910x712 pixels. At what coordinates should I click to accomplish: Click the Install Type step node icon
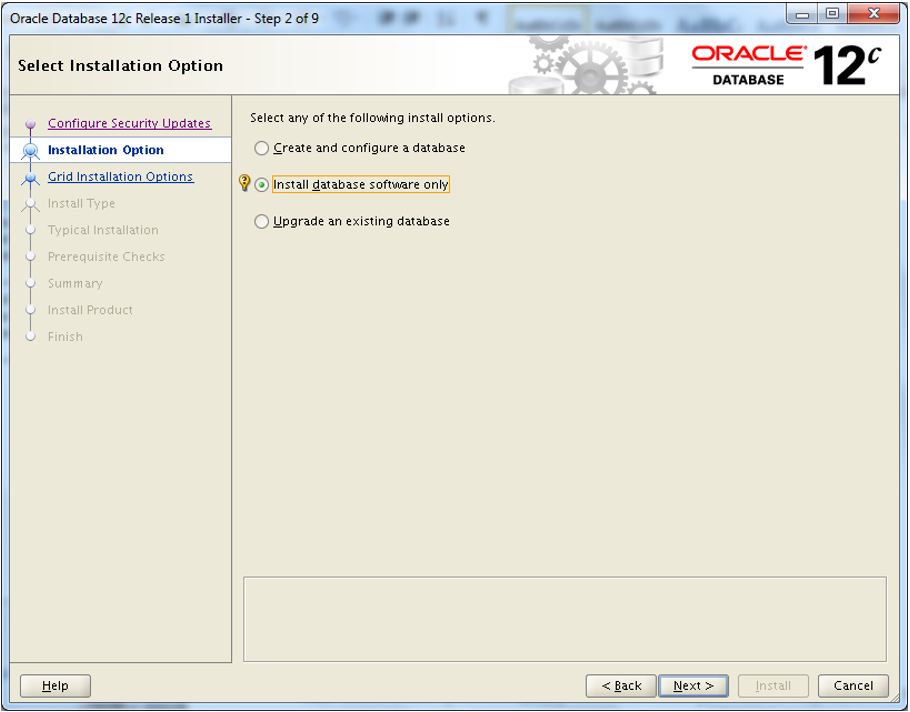(30, 204)
